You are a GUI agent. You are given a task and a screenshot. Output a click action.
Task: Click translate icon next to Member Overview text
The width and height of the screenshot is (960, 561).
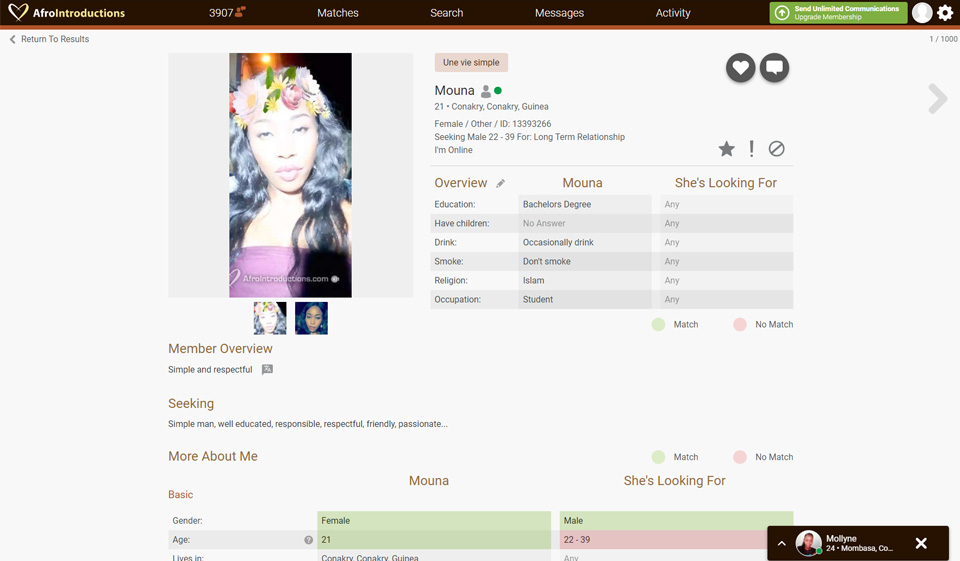click(x=267, y=370)
